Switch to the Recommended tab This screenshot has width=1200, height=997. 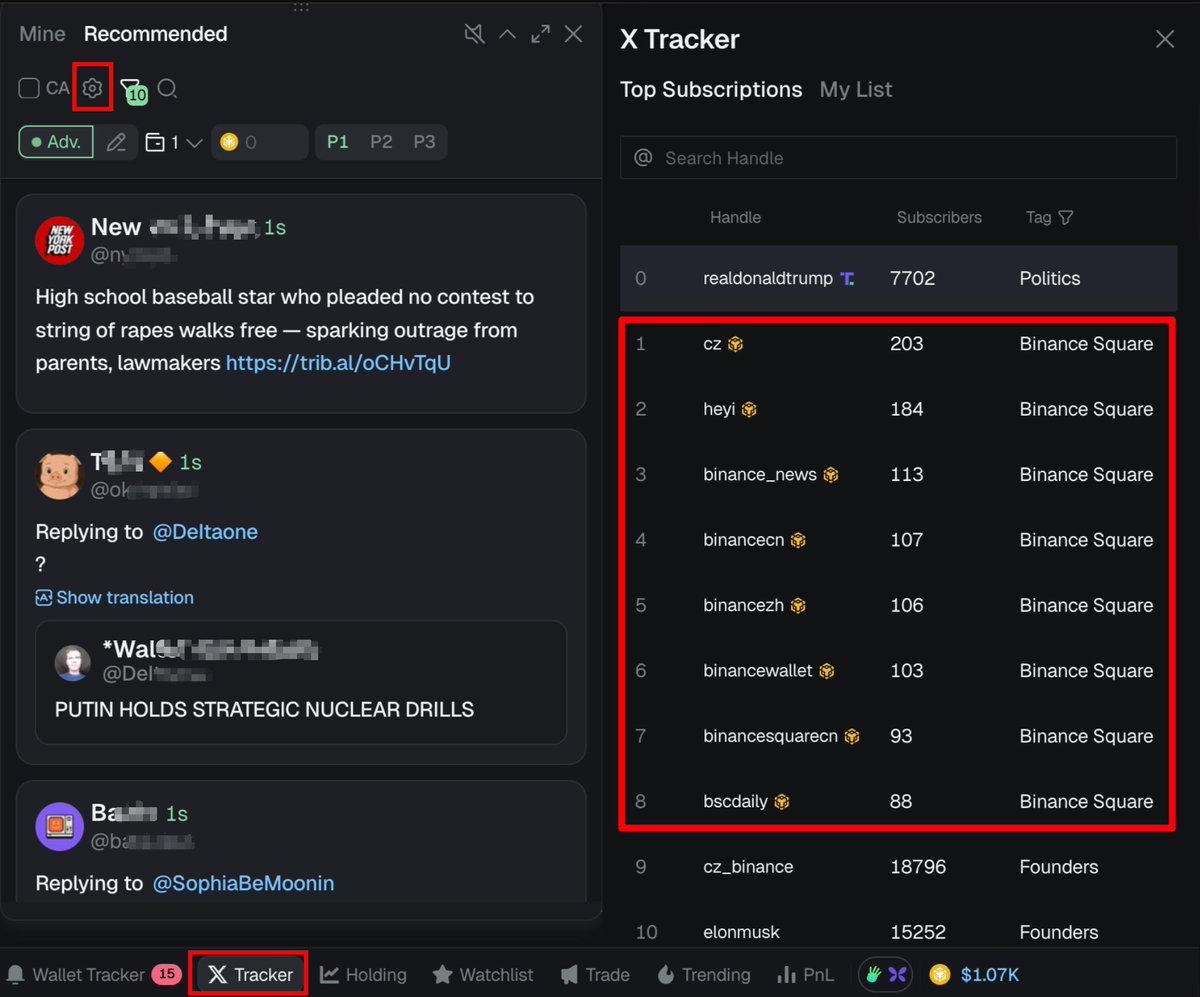click(155, 34)
